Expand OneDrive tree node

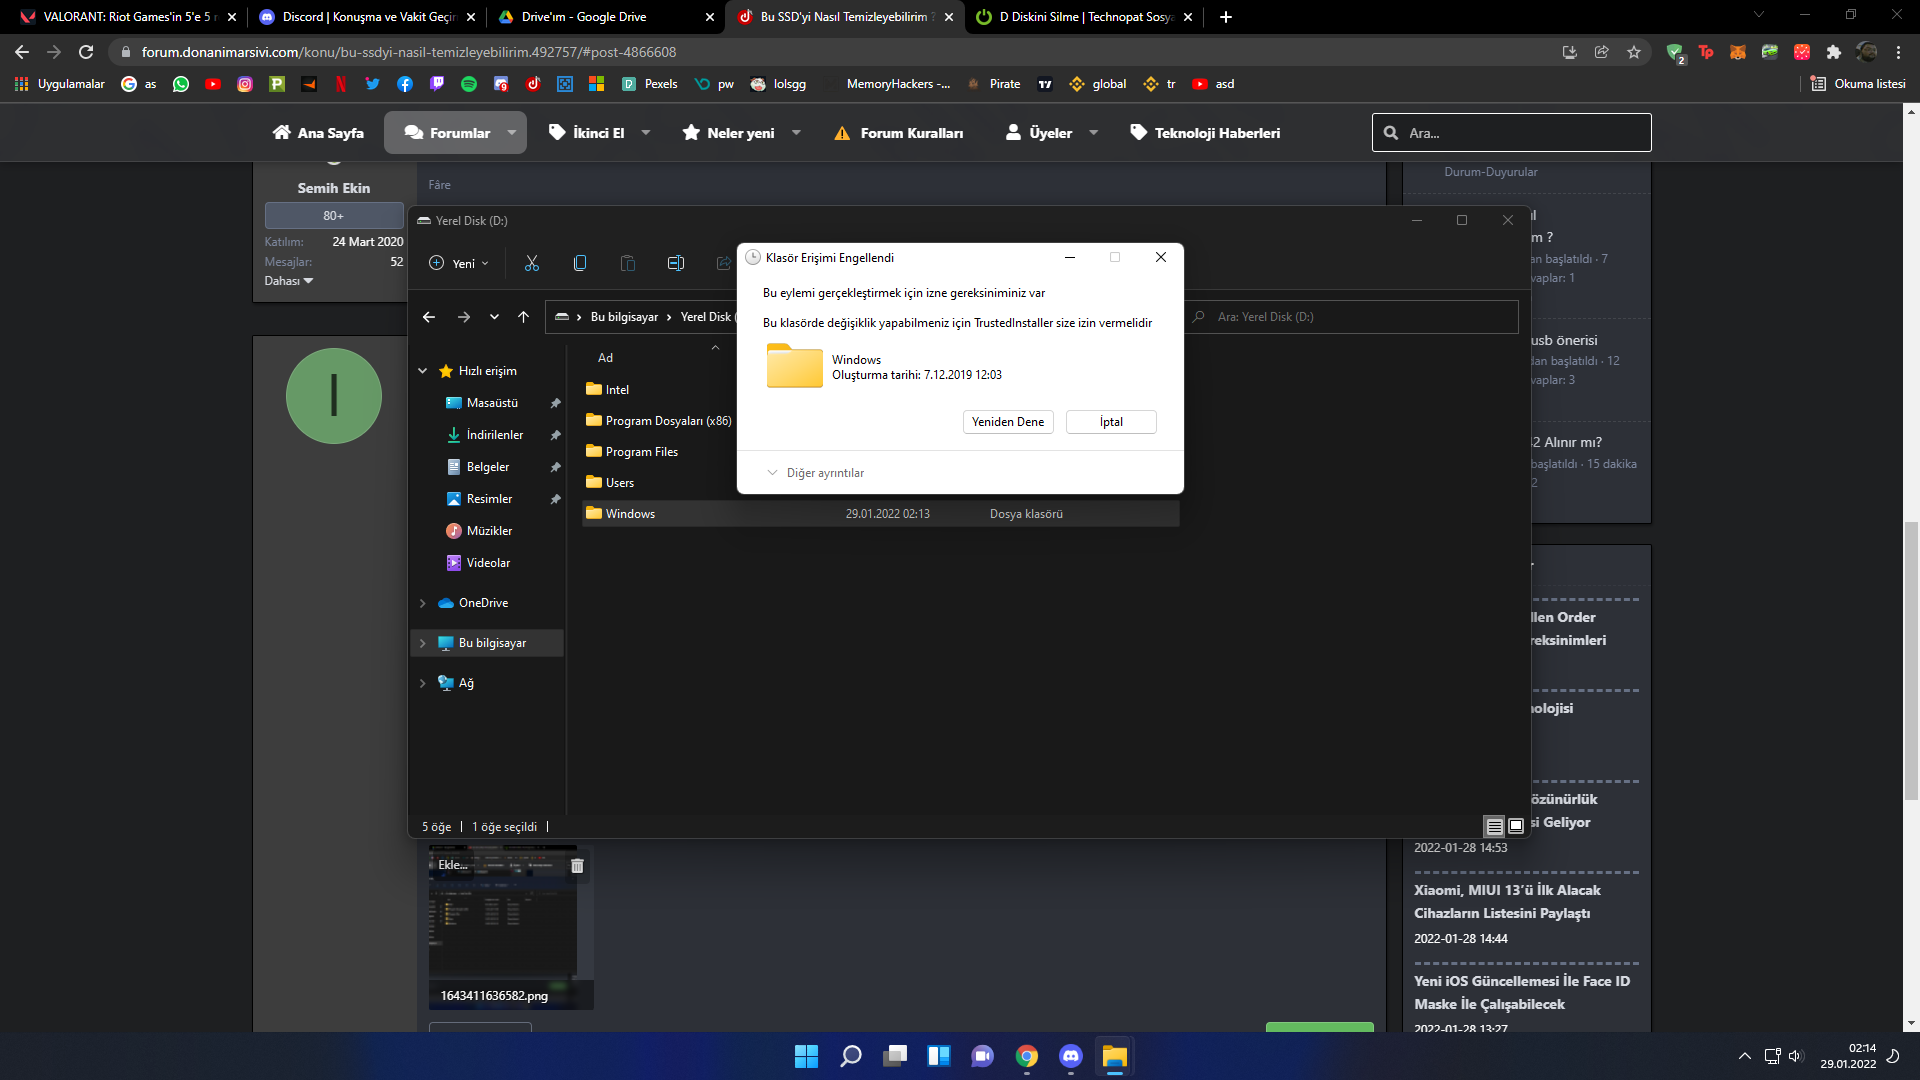[423, 603]
